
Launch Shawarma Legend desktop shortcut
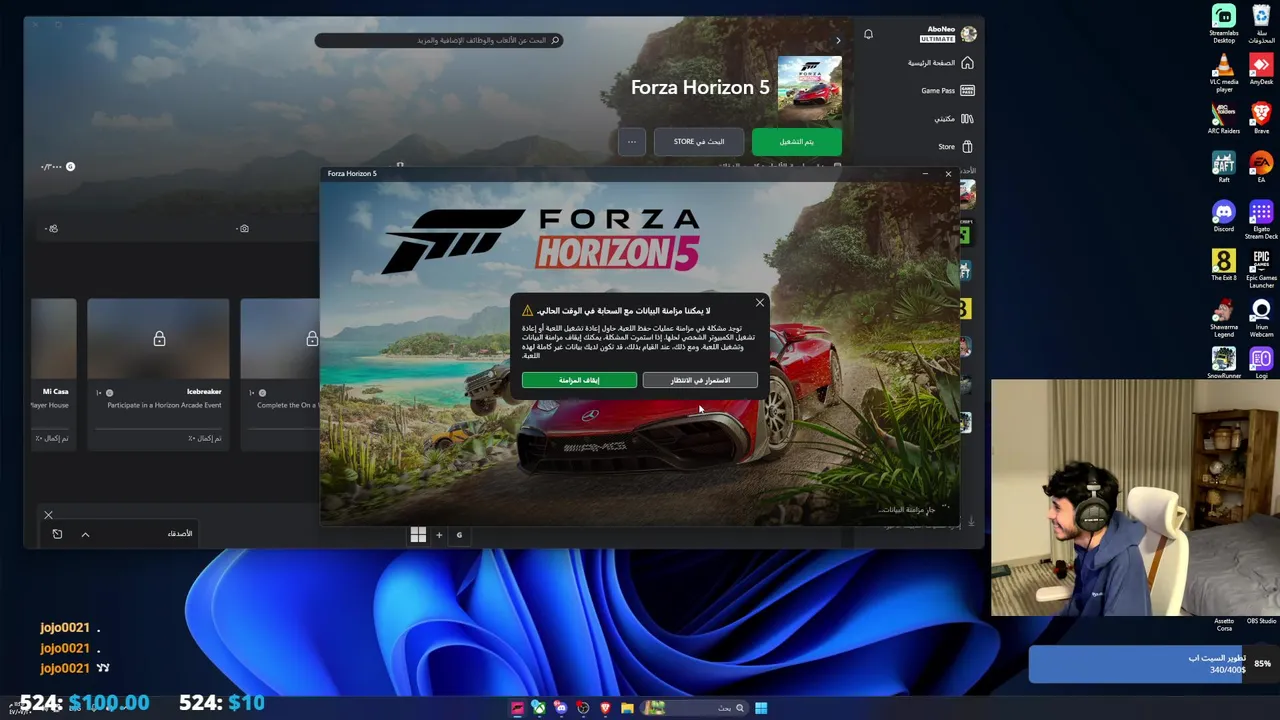click(x=1224, y=318)
